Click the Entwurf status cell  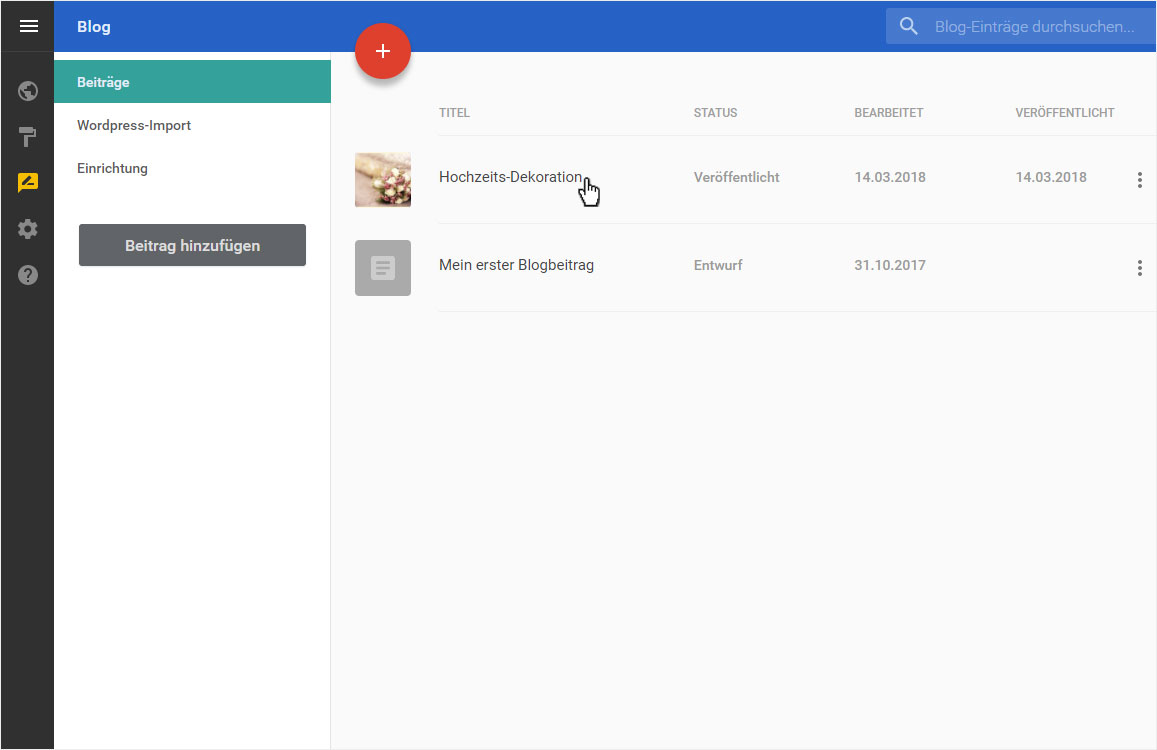[718, 265]
